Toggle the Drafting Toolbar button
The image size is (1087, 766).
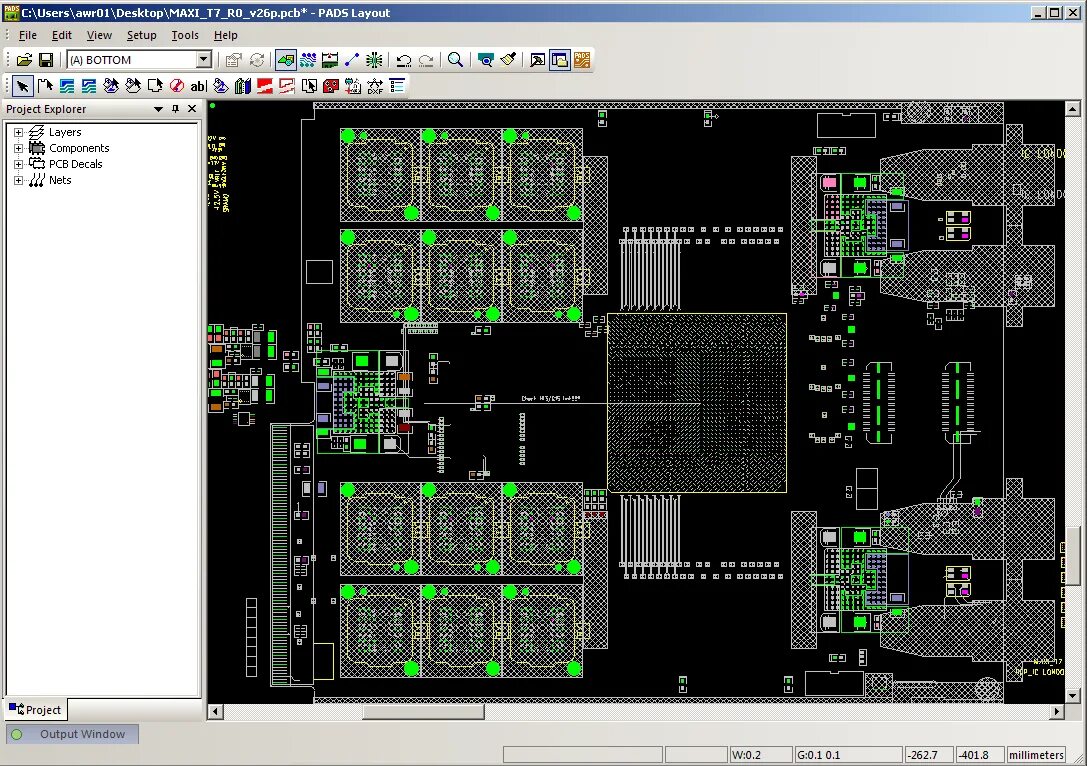pos(285,60)
